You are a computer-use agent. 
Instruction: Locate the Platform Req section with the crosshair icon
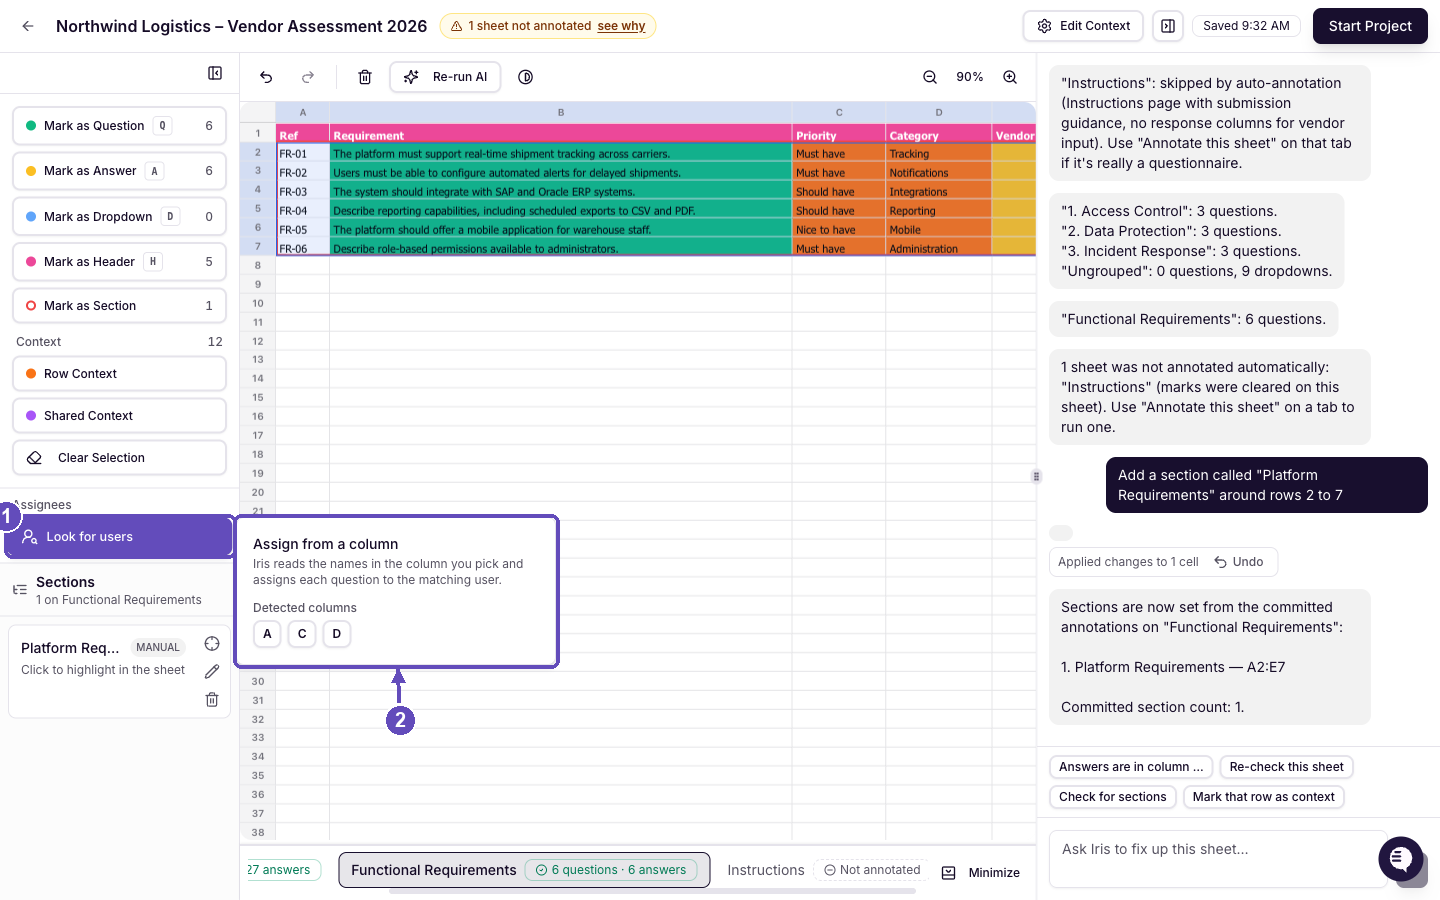click(x=212, y=644)
